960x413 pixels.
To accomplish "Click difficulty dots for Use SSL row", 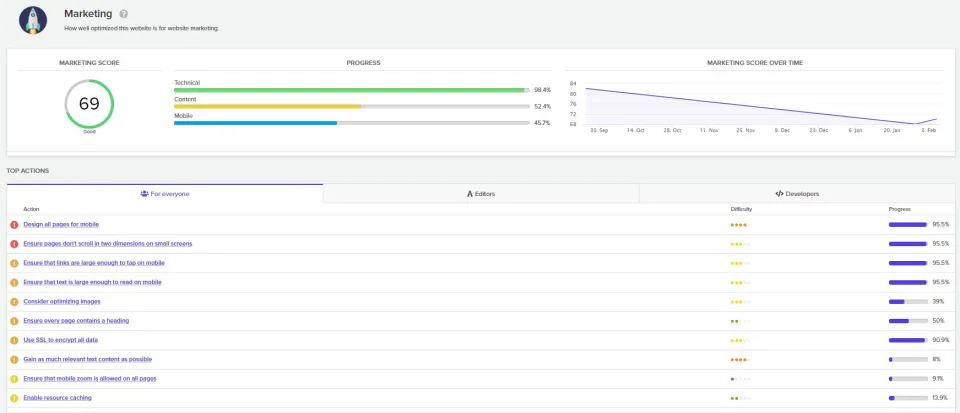I will pyautogui.click(x=740, y=341).
